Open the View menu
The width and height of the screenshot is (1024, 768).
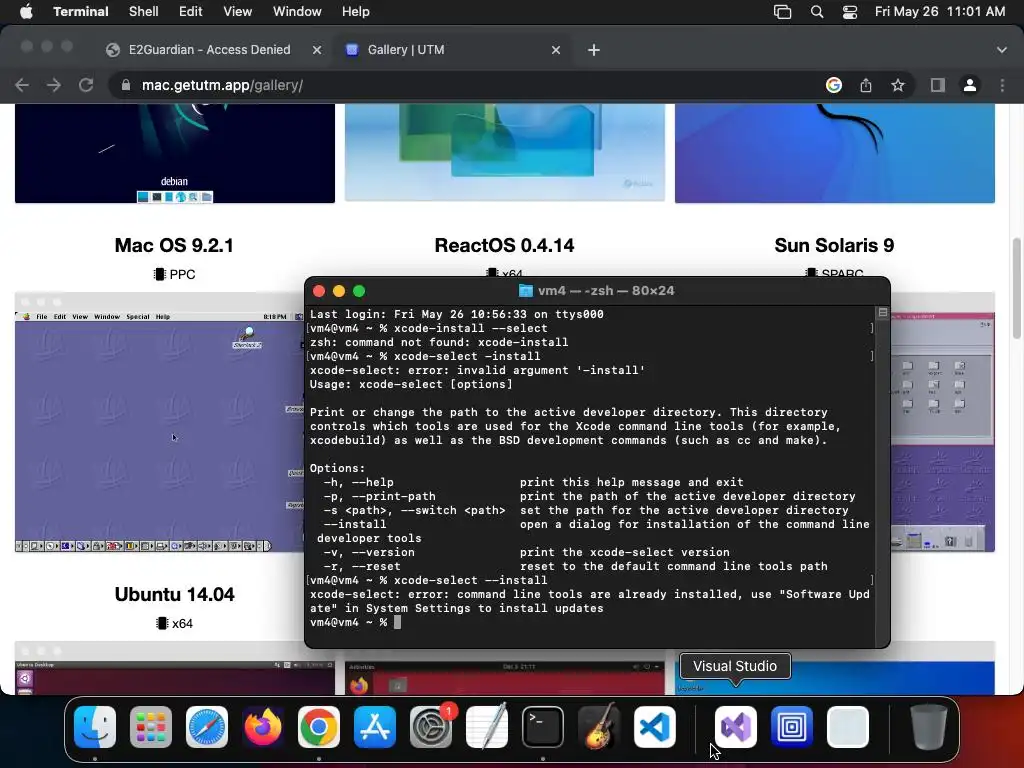[x=237, y=12]
